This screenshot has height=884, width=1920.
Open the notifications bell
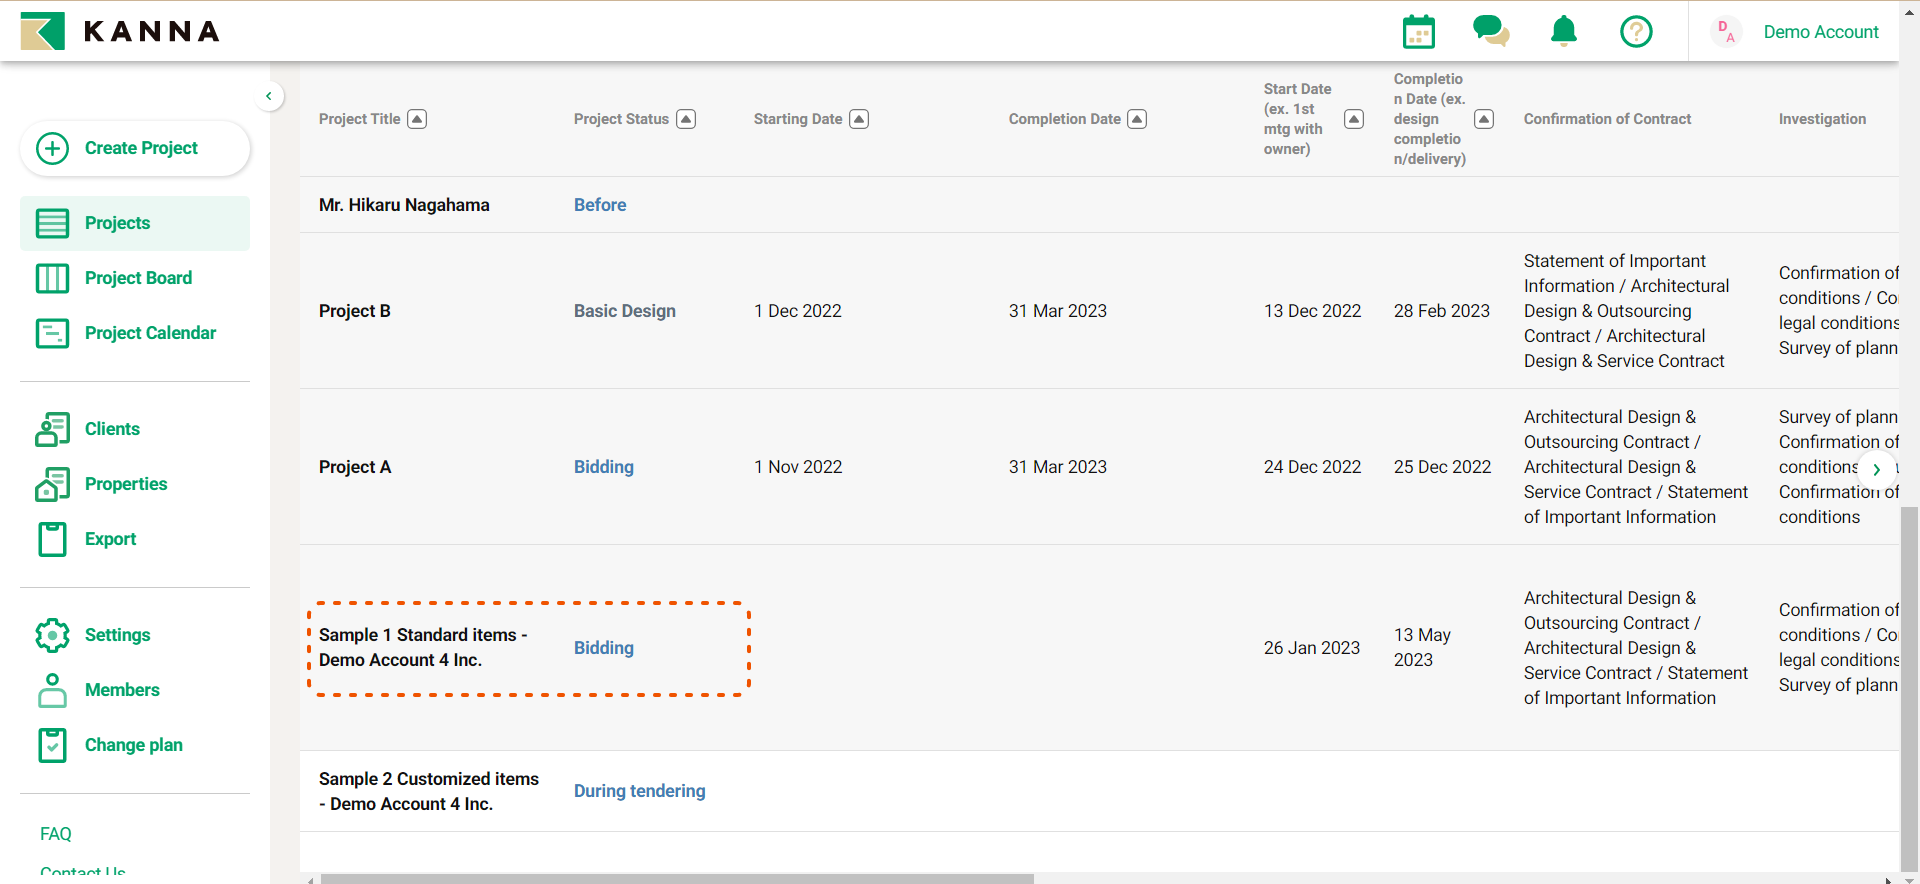[1563, 32]
